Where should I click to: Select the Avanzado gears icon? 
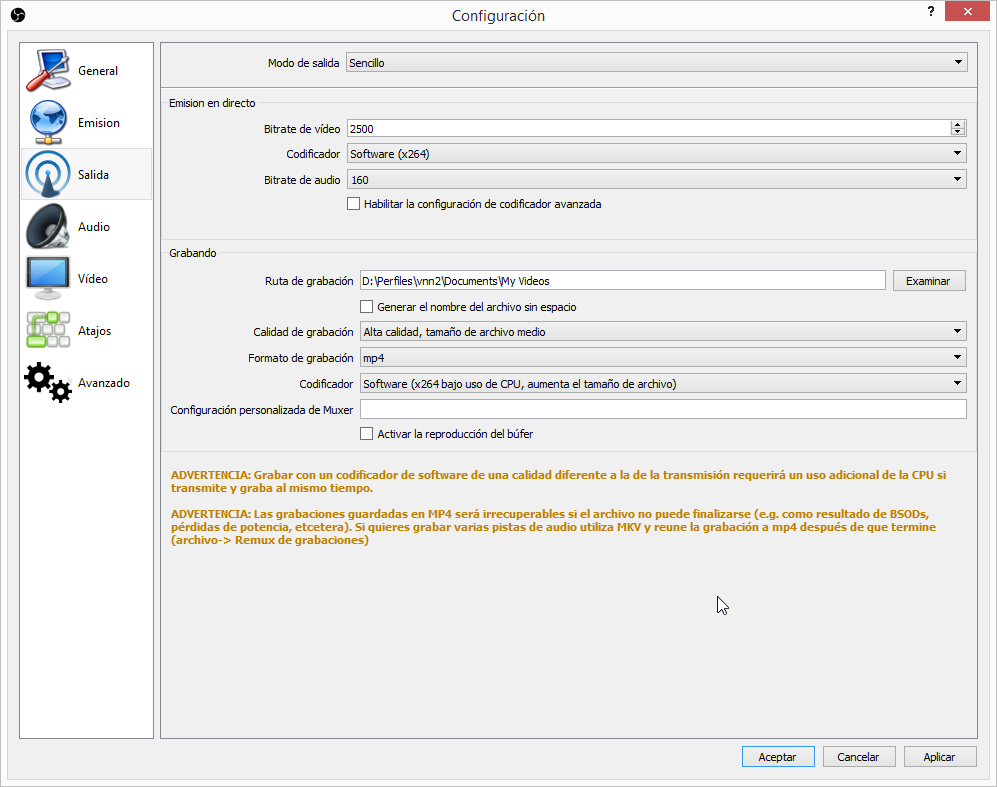47,383
